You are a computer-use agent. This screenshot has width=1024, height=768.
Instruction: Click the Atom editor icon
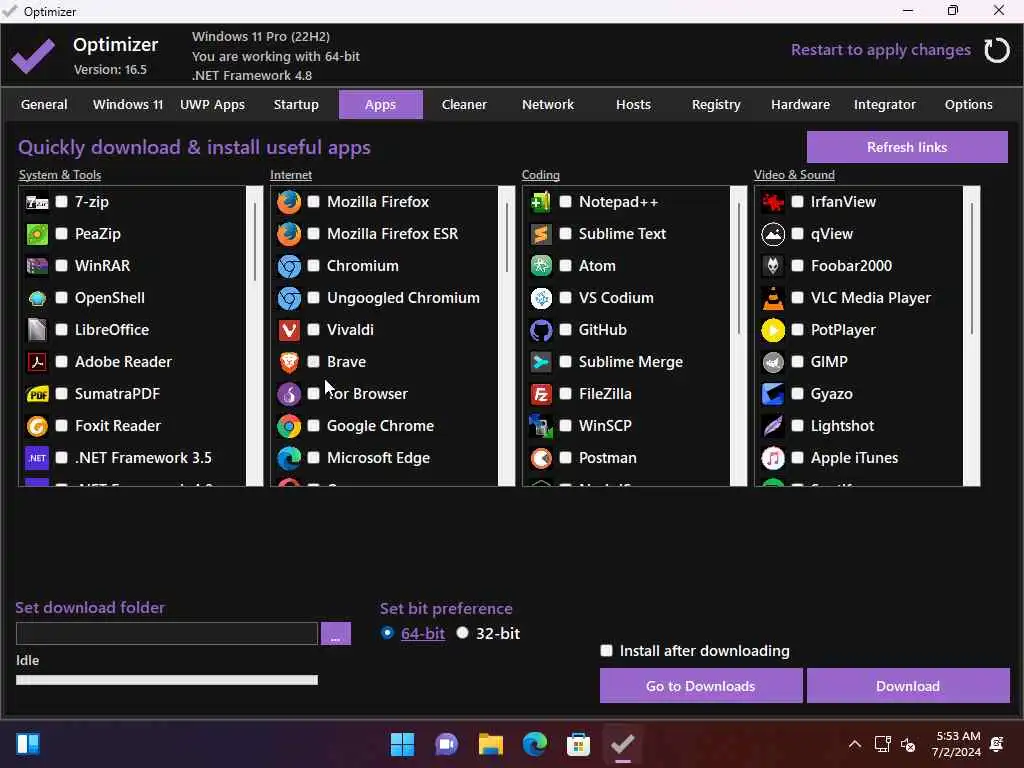541,266
